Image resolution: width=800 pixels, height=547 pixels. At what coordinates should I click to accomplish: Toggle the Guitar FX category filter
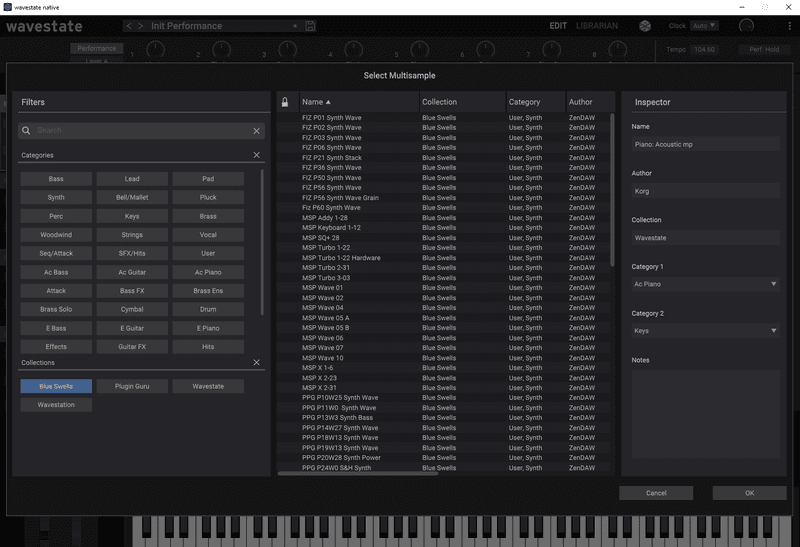coord(132,346)
